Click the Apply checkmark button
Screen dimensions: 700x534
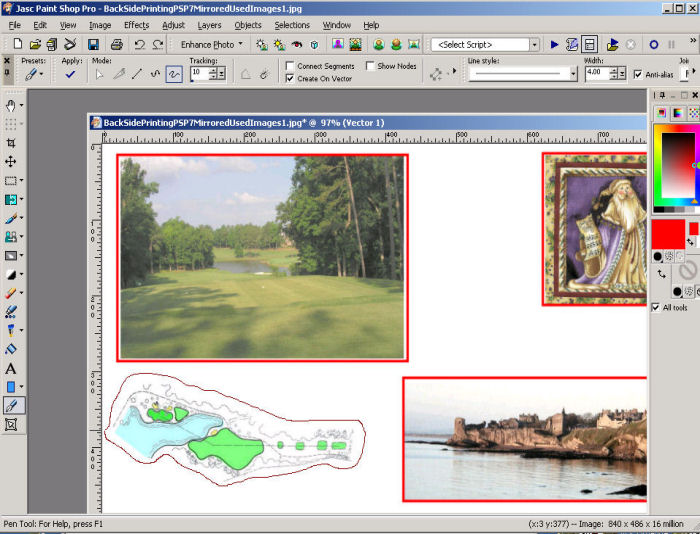[70, 74]
